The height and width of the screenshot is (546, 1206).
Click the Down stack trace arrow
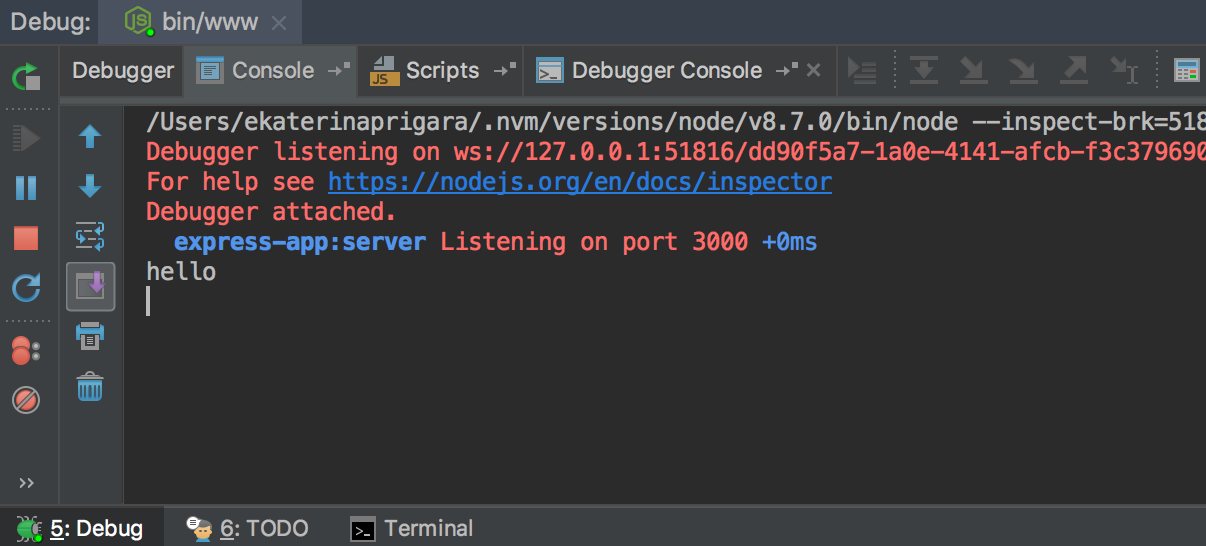click(x=91, y=186)
